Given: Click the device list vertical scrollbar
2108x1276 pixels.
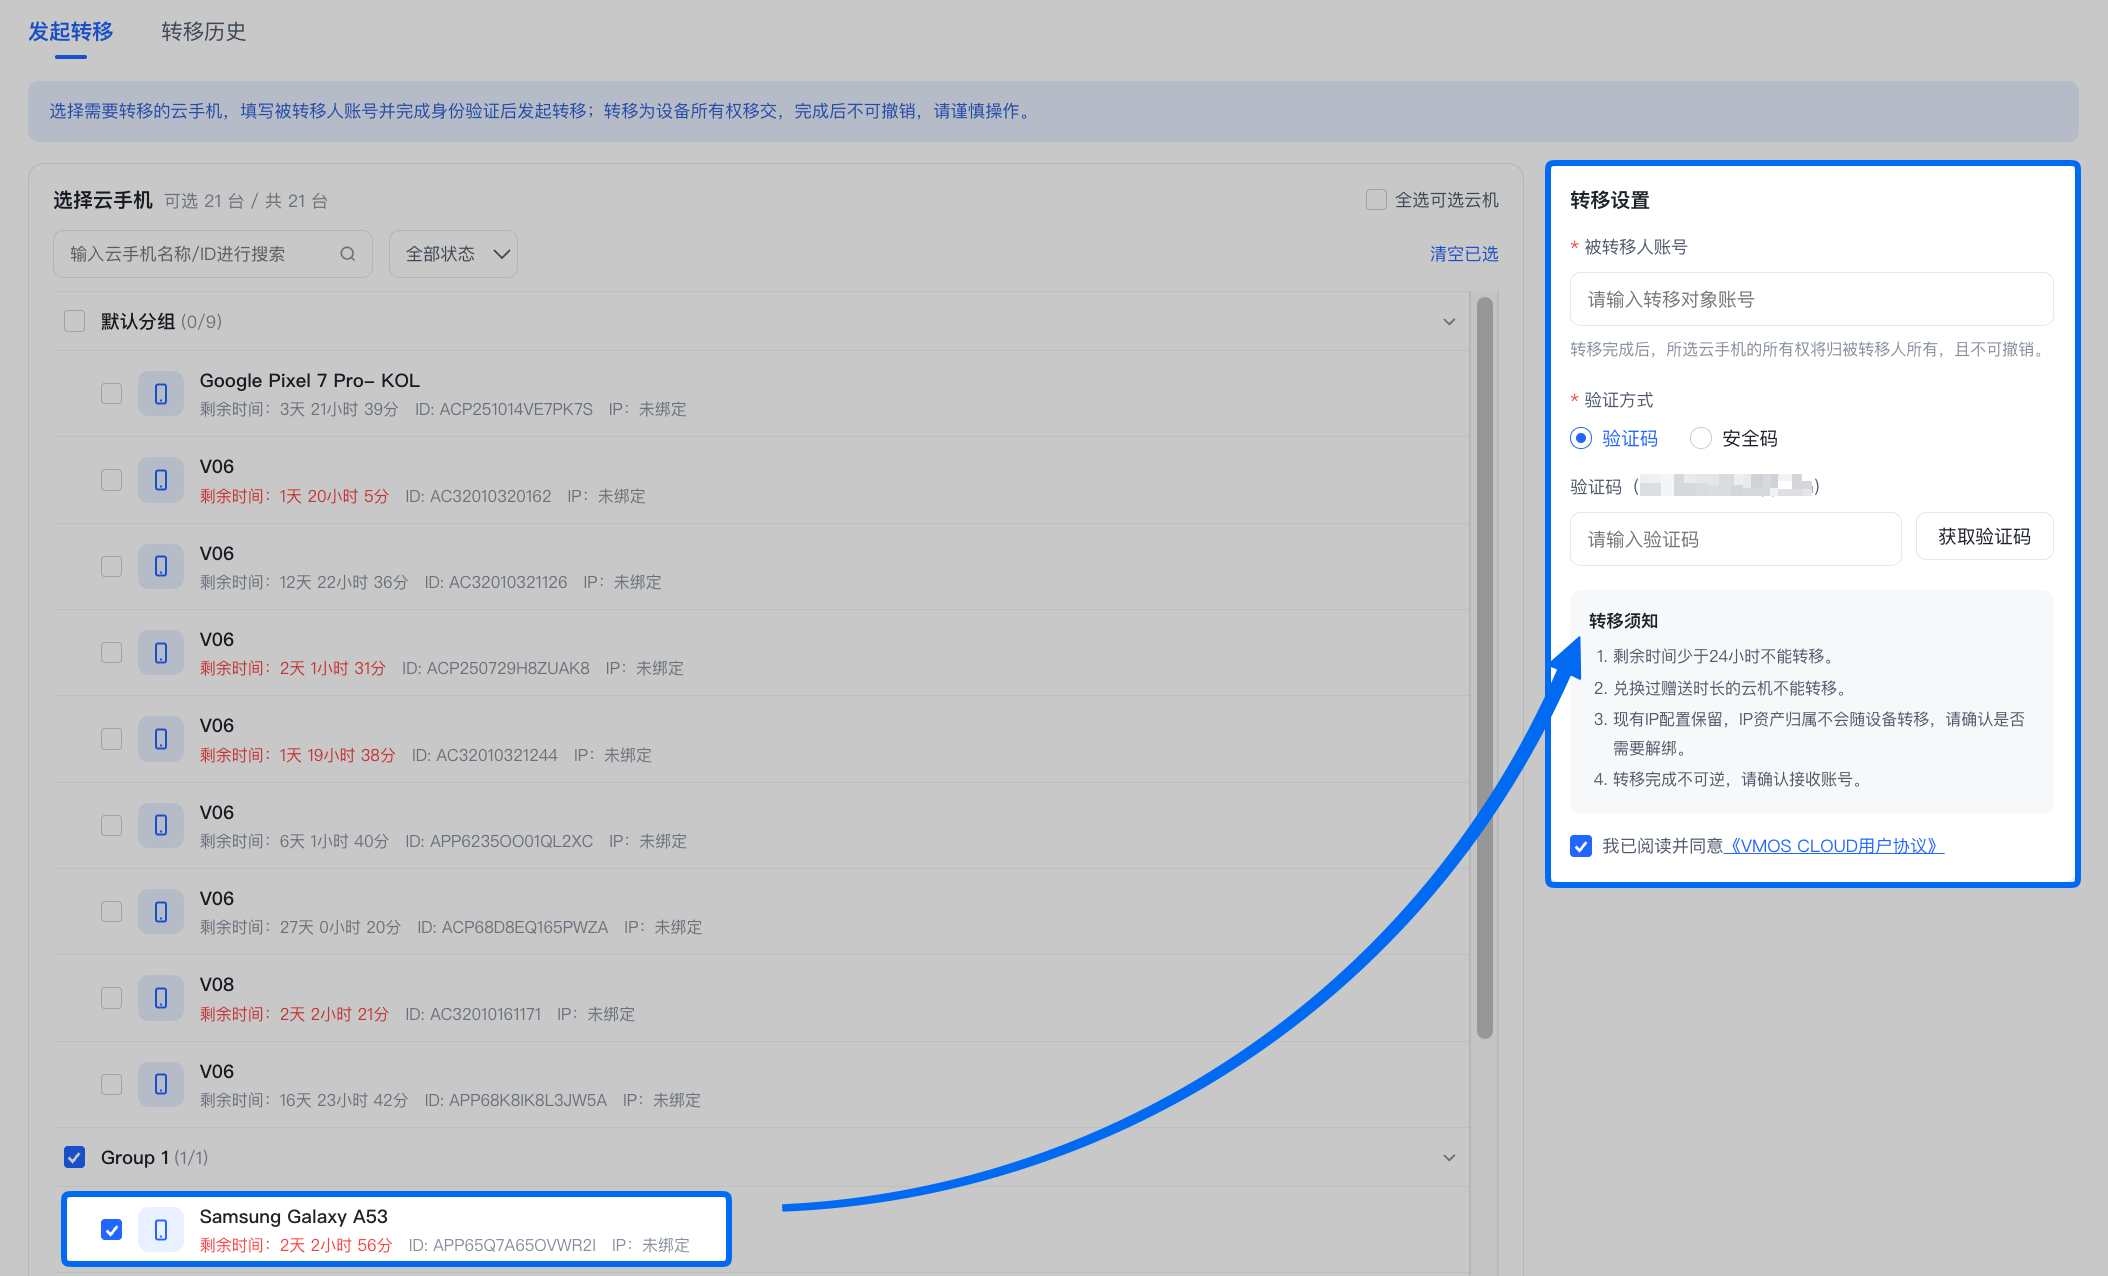Looking at the screenshot, I should click(x=1485, y=668).
